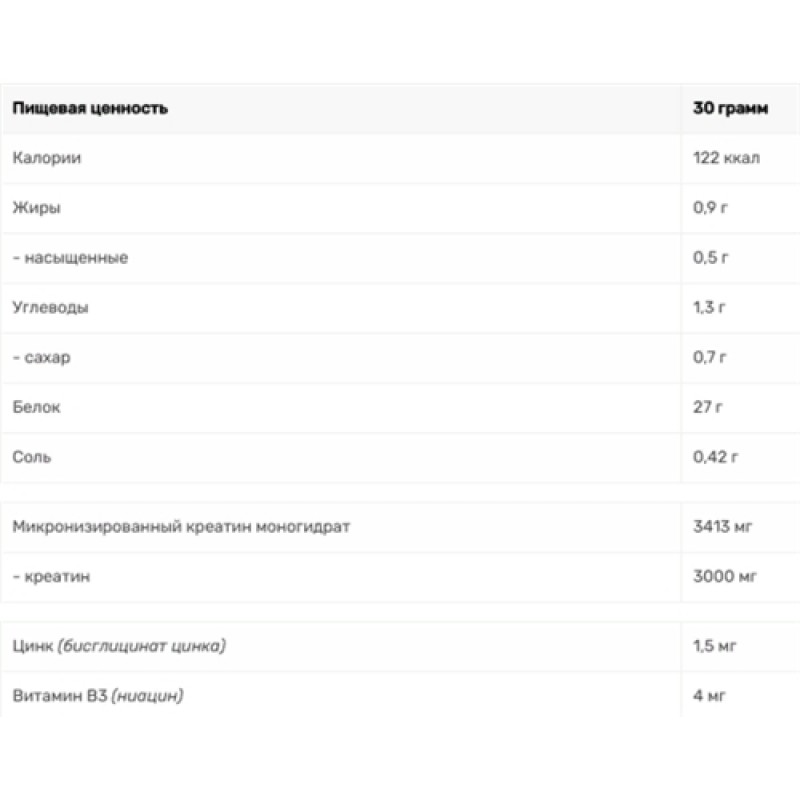This screenshot has width=800, height=800.
Task: Select the "Углеводы" row label
Action: pos(51,308)
